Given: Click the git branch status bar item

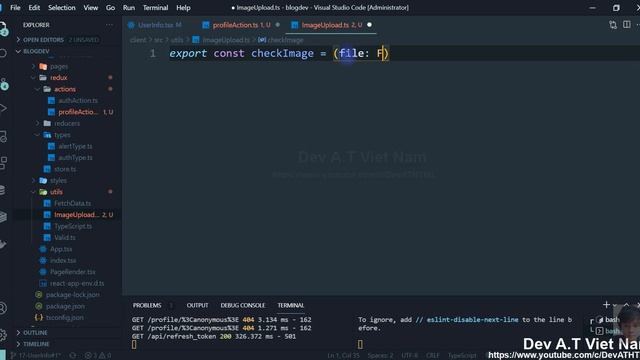Looking at the screenshot, I should [x=37, y=356].
